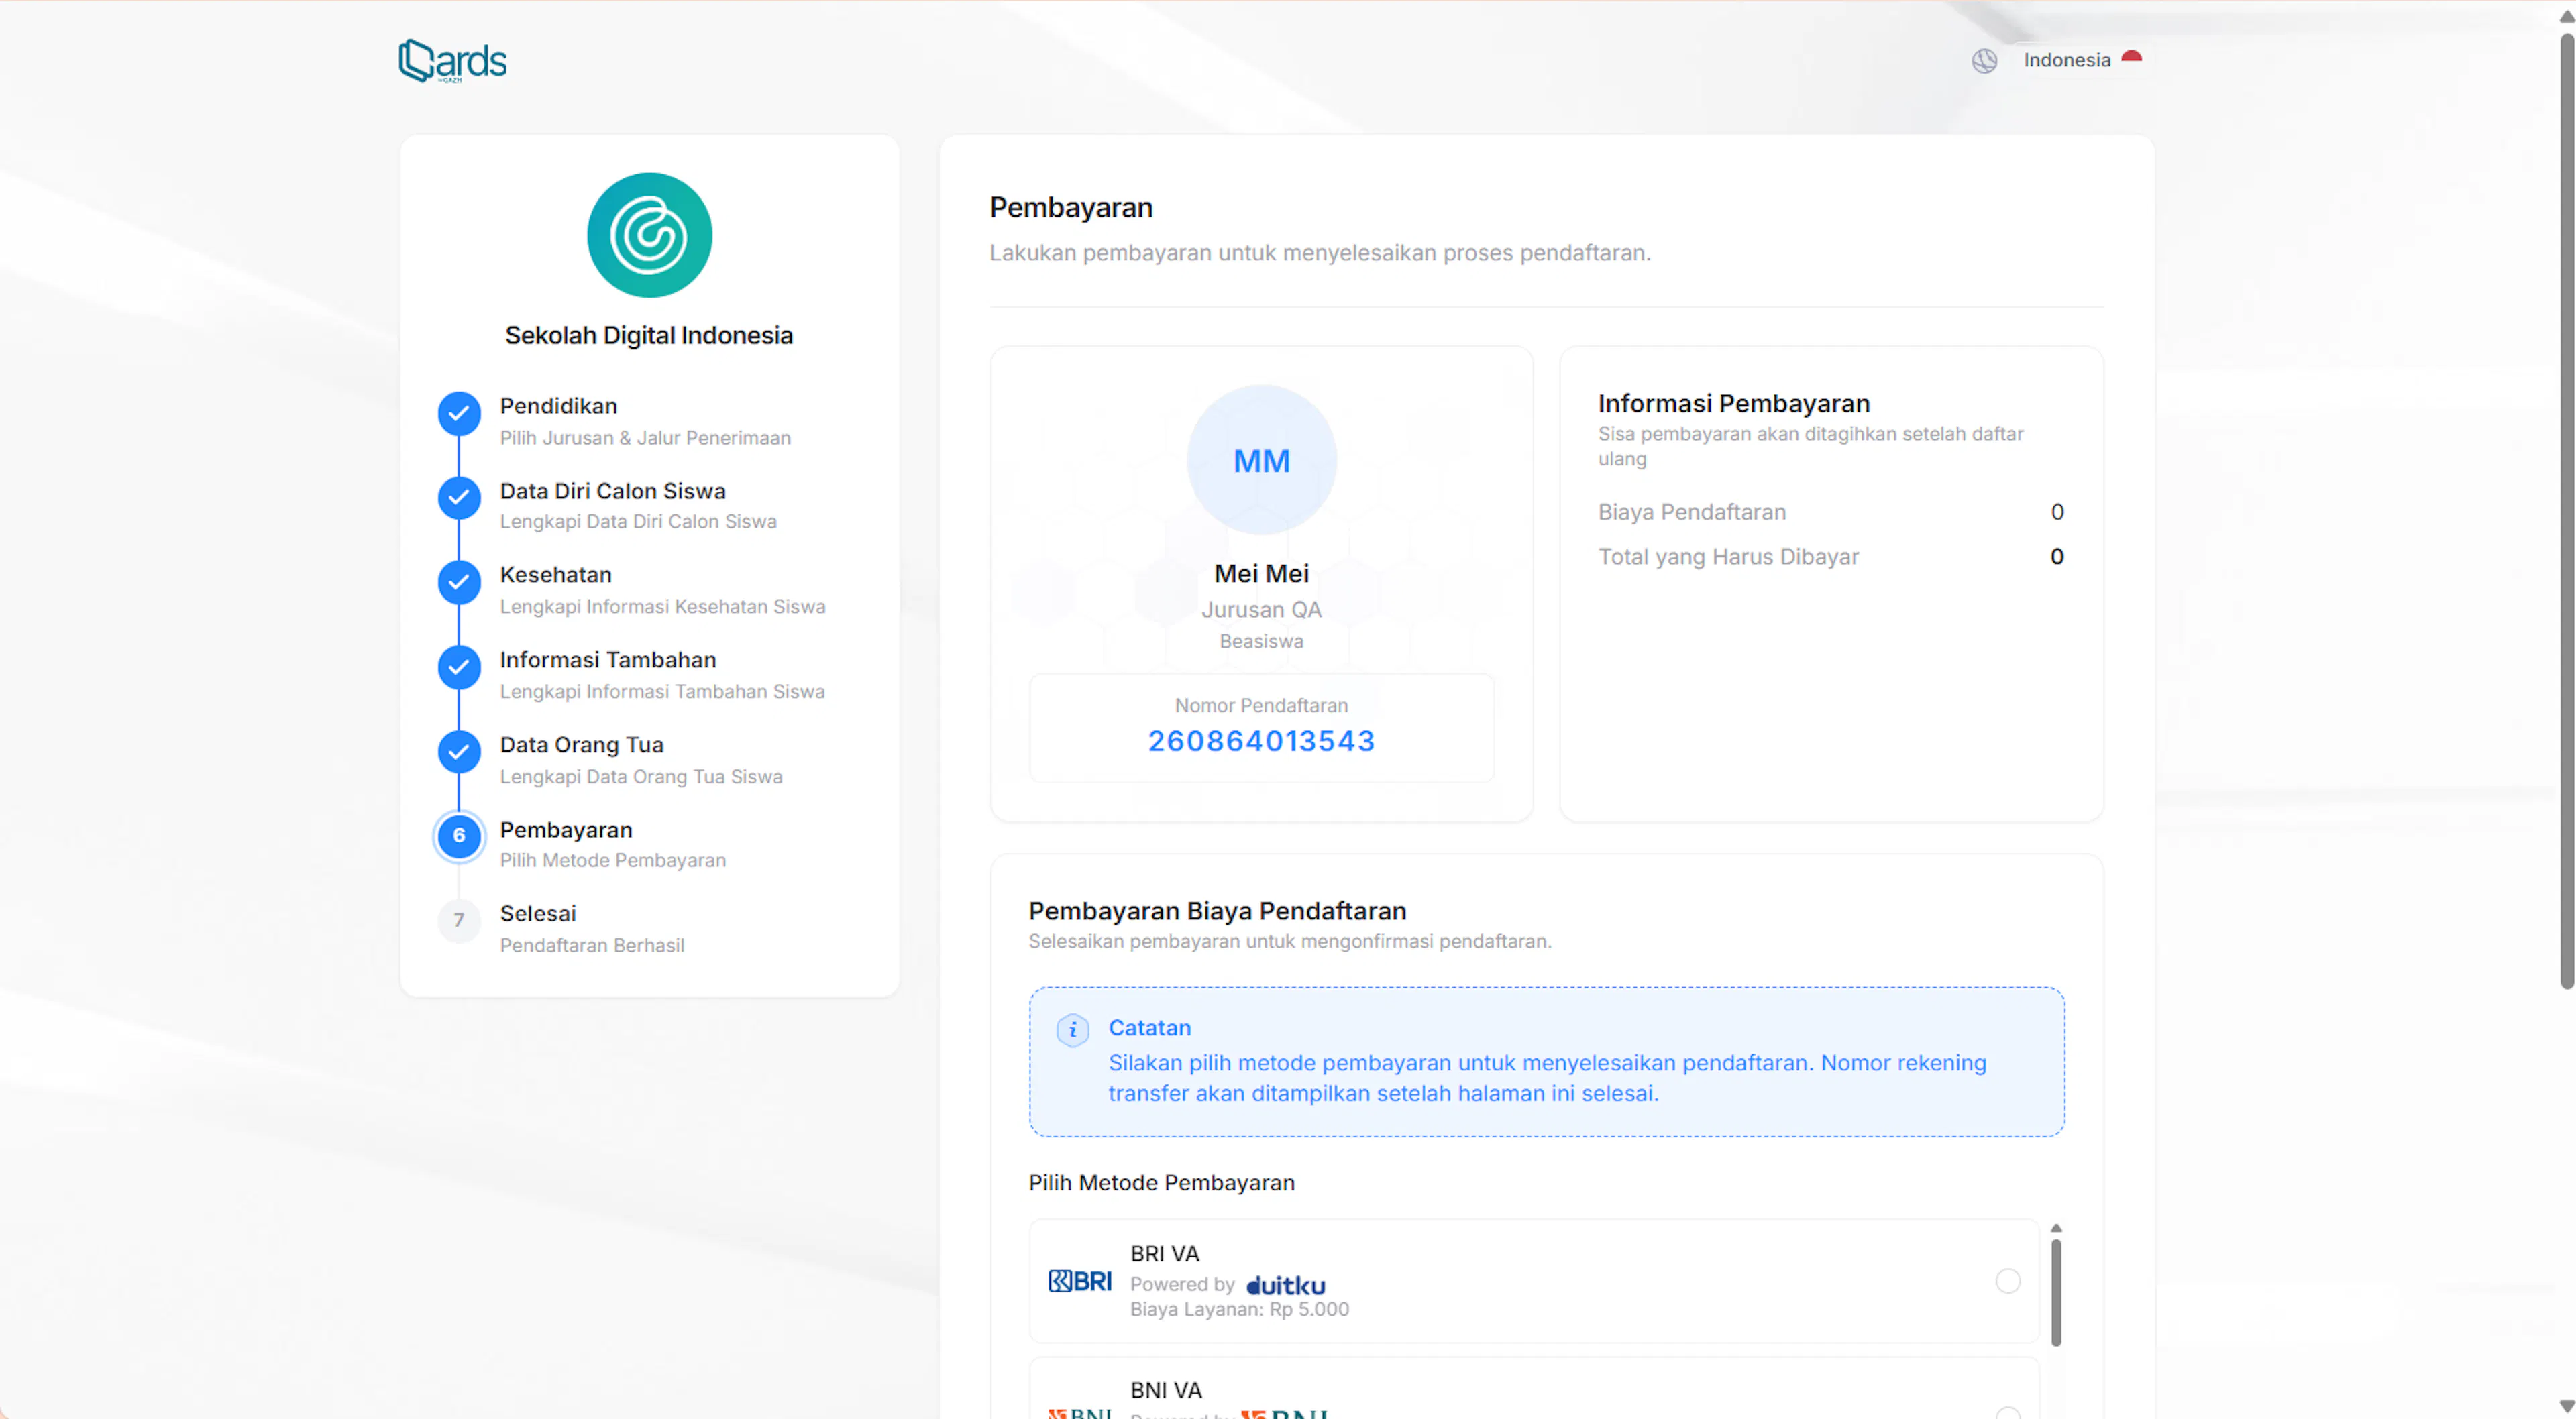Click the Indonesian flag icon
This screenshot has height=1419, width=2576.
coord(2131,58)
